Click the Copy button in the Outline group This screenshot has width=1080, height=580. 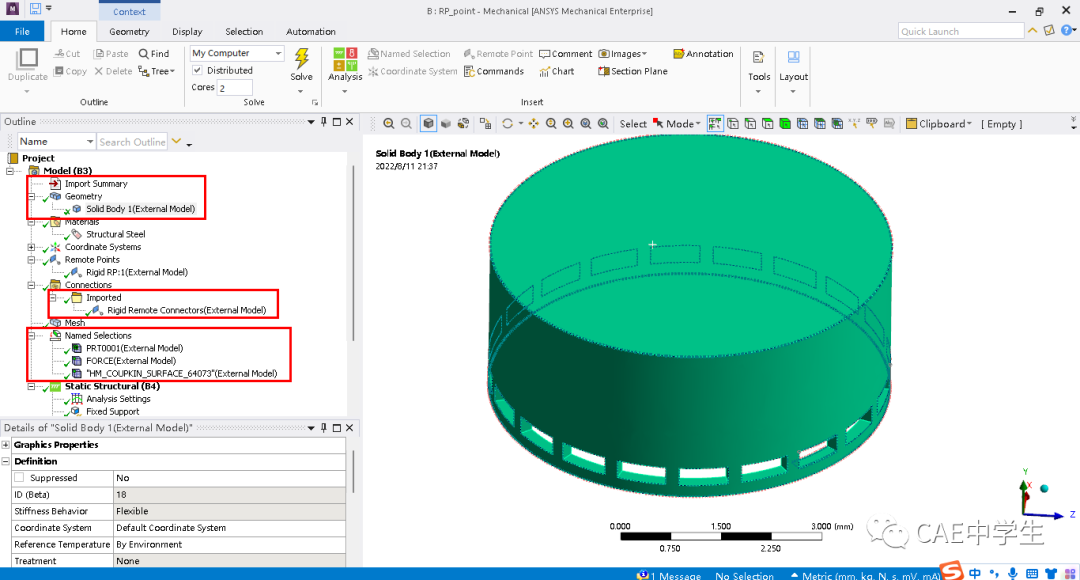pyautogui.click(x=70, y=71)
